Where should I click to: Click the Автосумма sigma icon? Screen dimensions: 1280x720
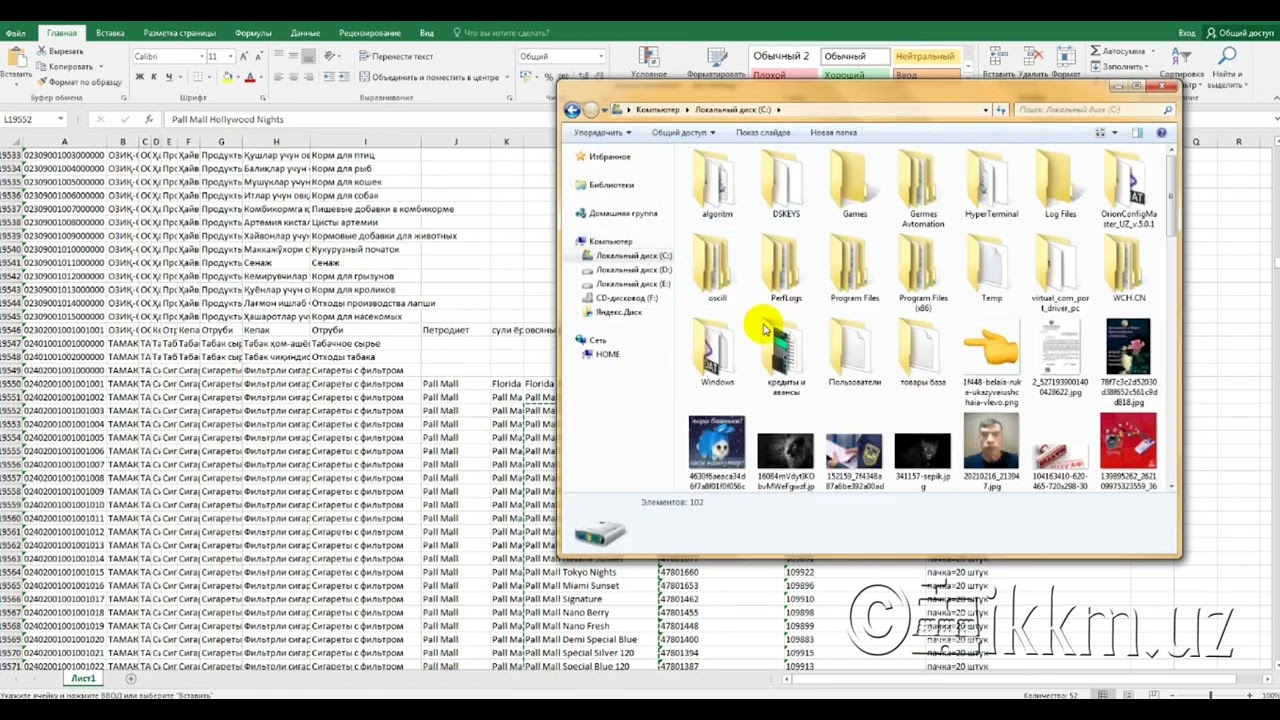(1095, 51)
